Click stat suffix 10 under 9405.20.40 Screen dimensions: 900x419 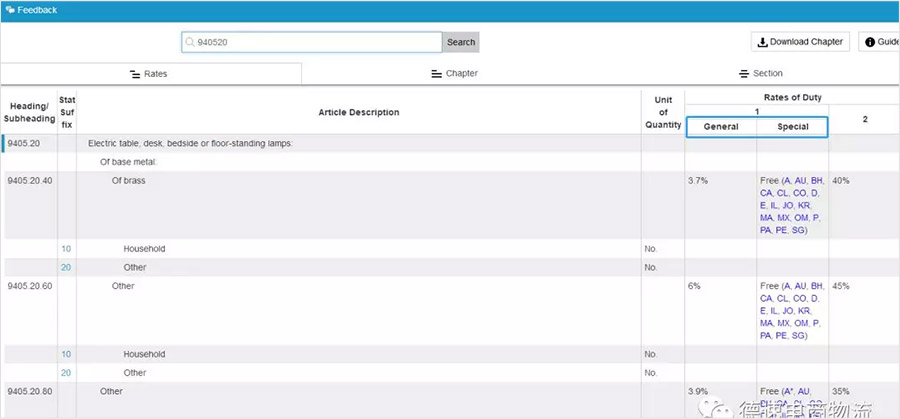click(66, 248)
